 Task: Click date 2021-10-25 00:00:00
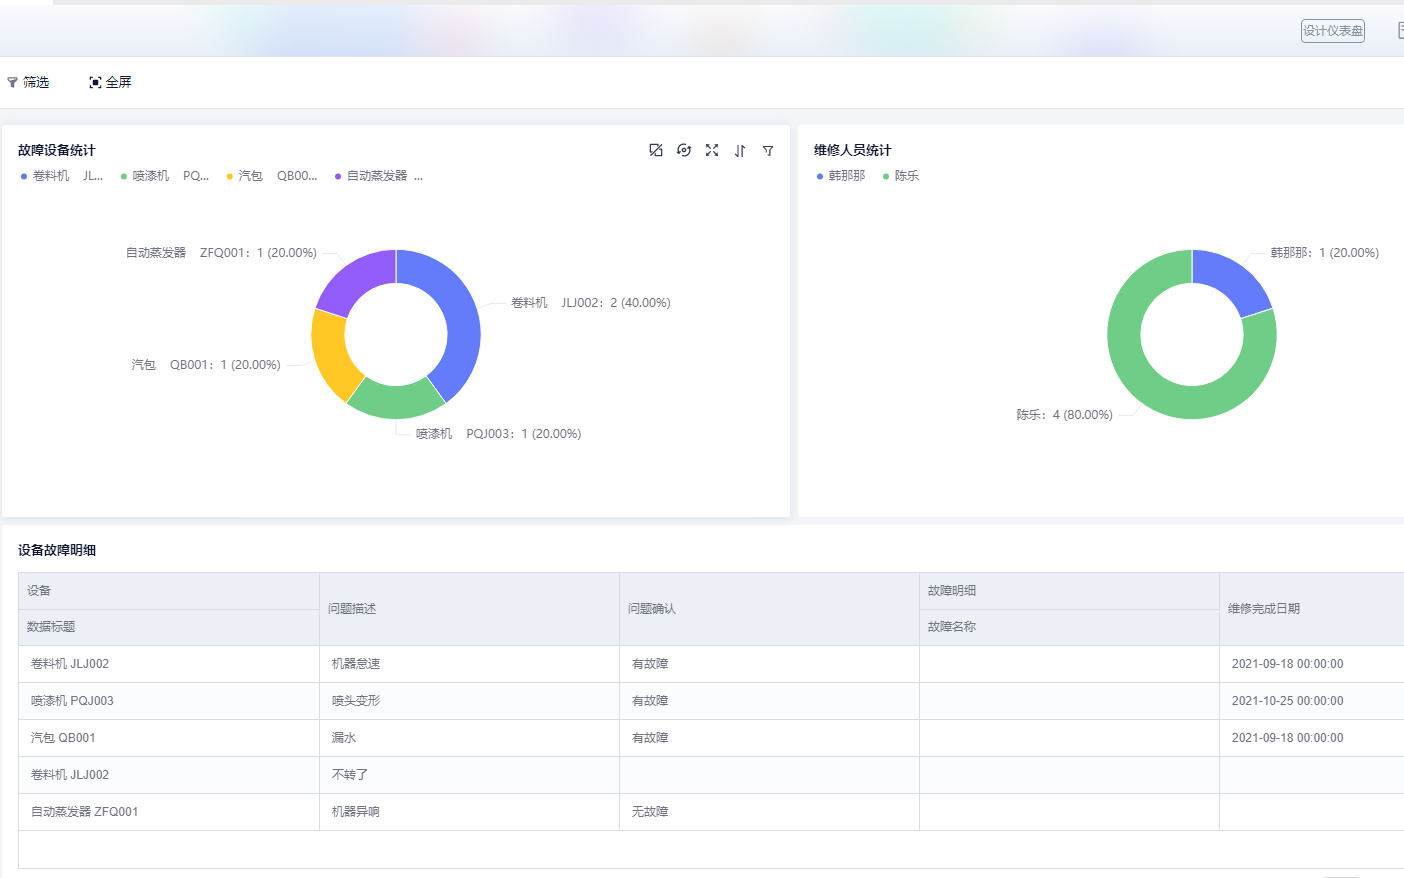(1288, 701)
